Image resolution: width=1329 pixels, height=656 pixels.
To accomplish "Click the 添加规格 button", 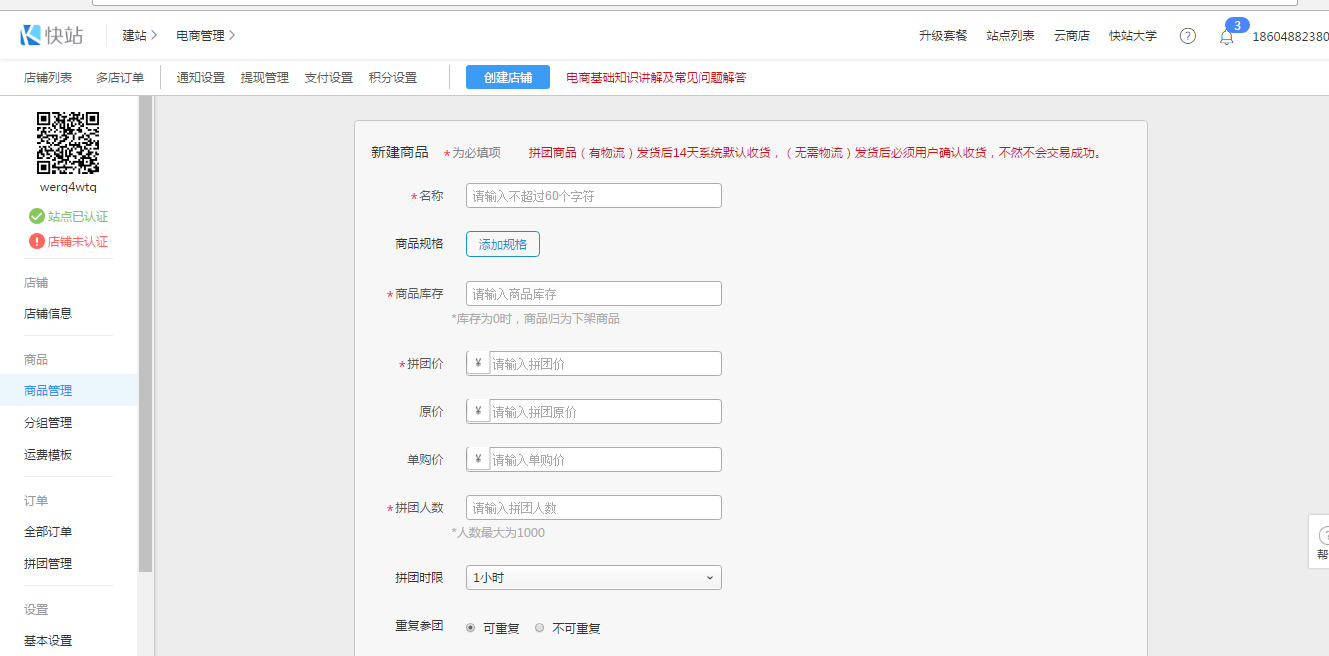I will [x=502, y=244].
